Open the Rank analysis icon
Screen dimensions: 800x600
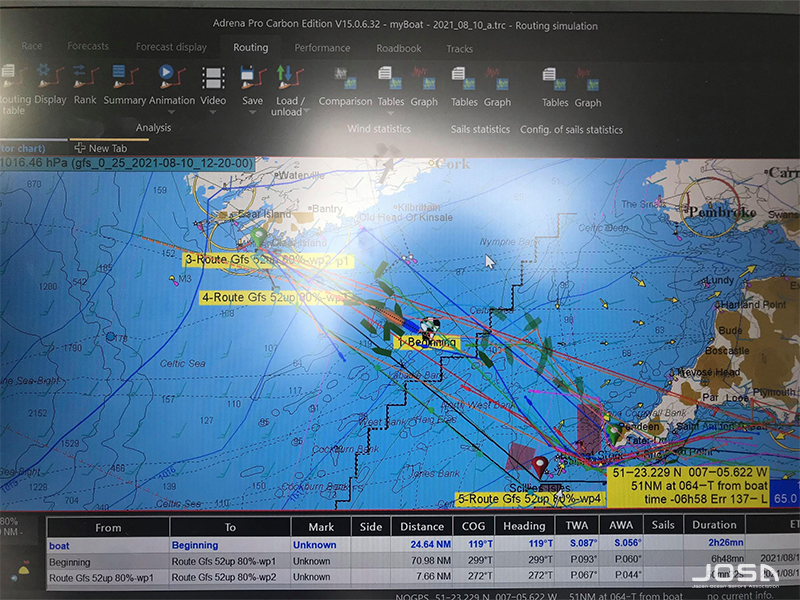coord(85,76)
